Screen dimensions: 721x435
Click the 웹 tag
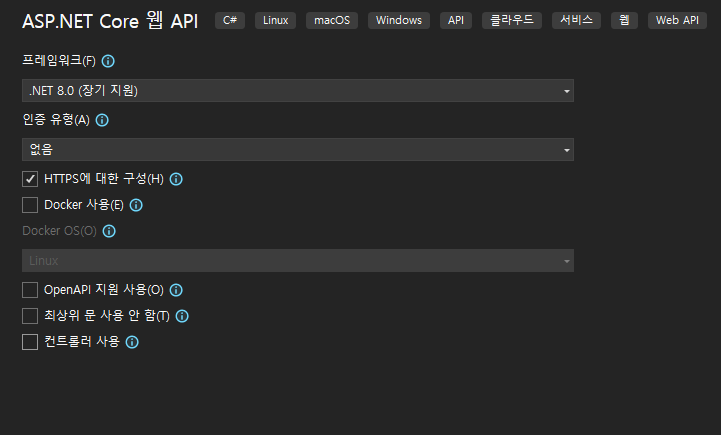pos(624,21)
